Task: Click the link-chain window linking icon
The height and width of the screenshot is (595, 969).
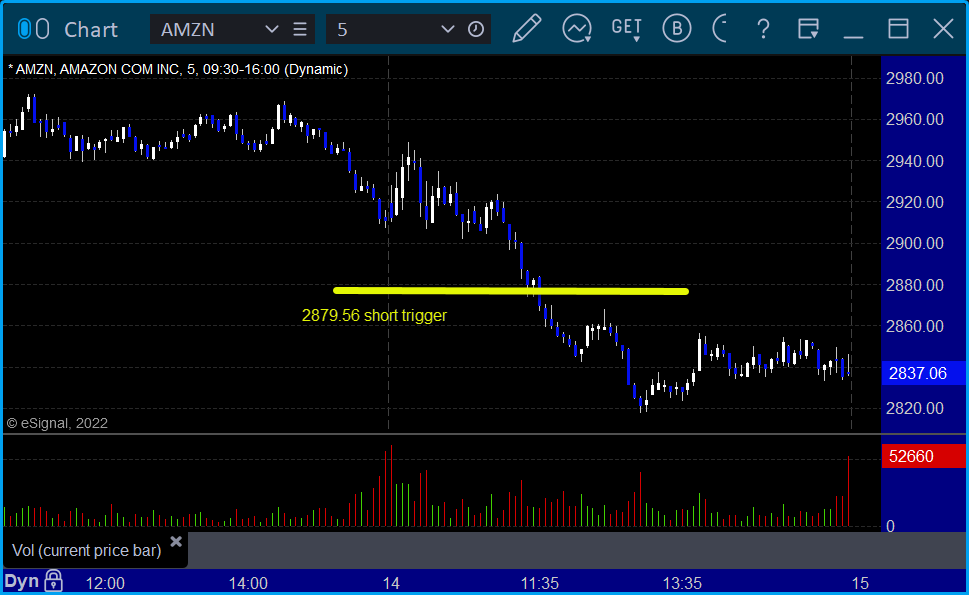Action: coord(33,29)
